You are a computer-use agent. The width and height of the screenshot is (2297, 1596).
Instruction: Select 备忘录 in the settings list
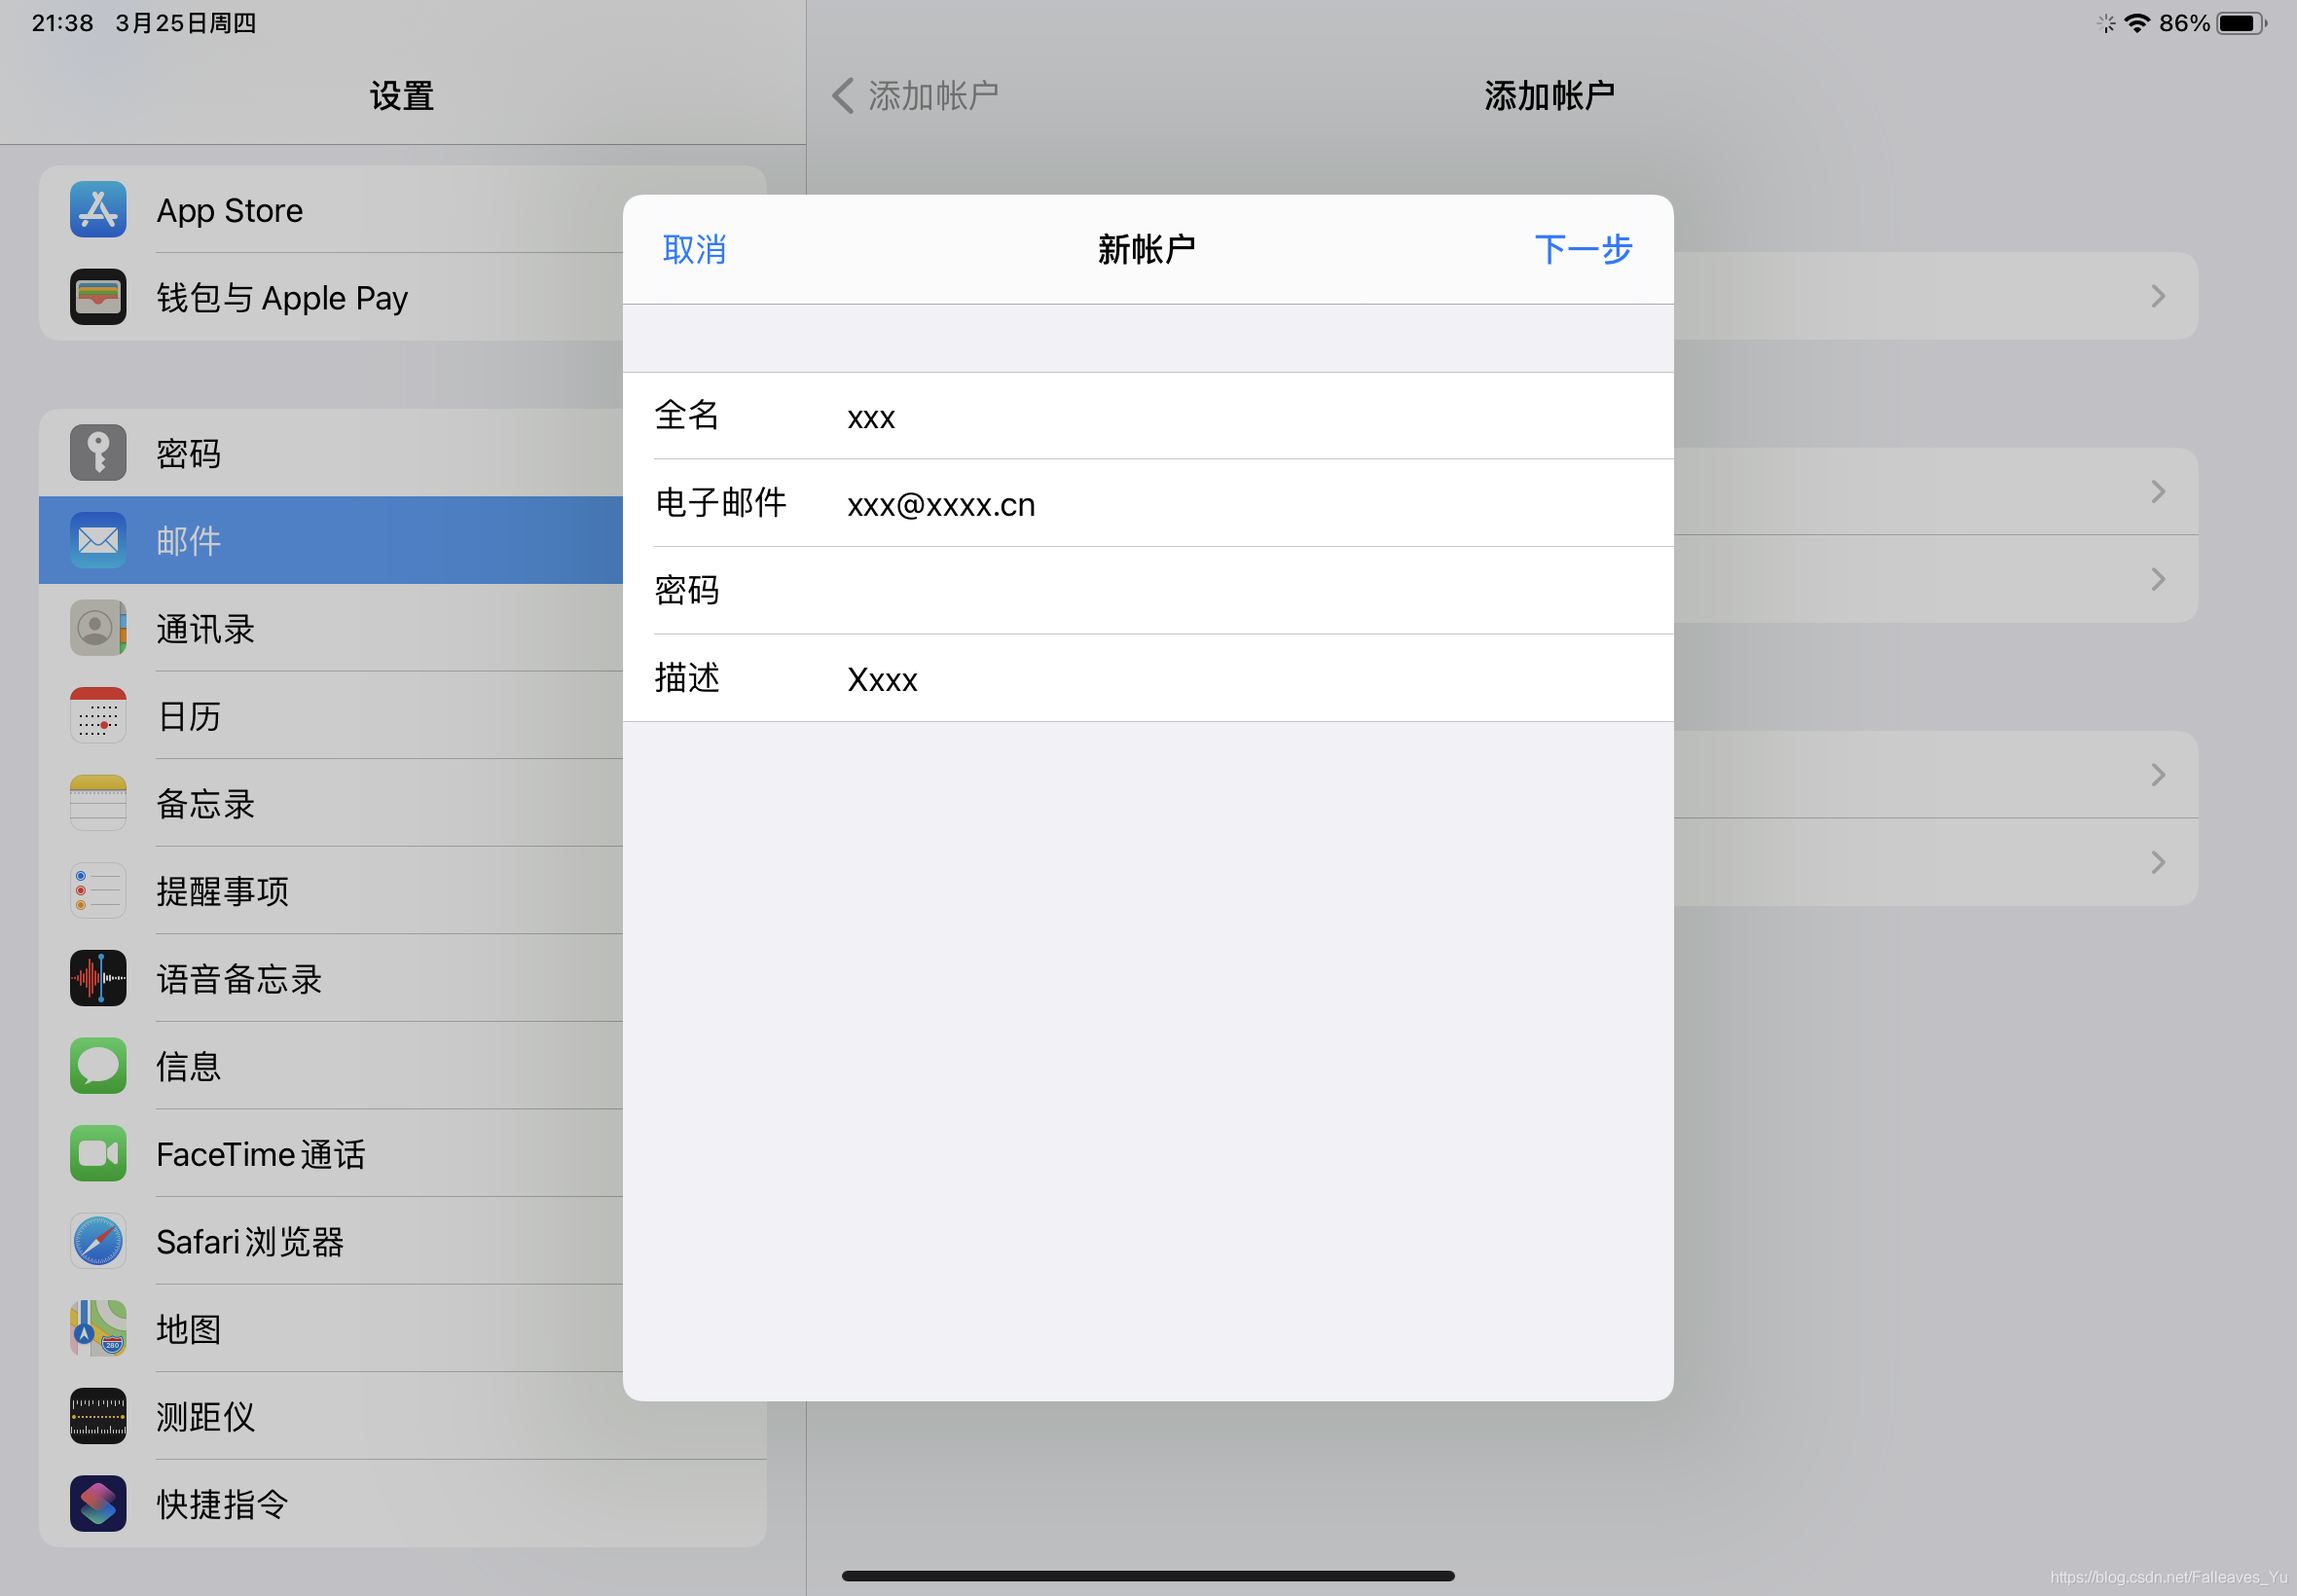pos(206,804)
